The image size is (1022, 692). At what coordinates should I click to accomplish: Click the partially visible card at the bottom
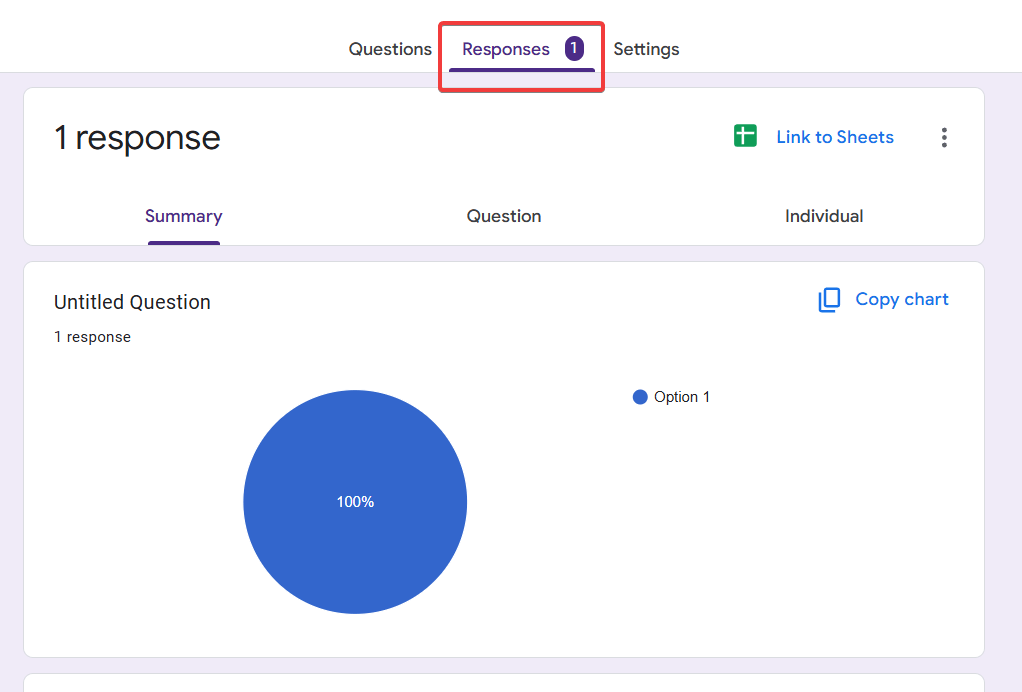[x=503, y=683]
